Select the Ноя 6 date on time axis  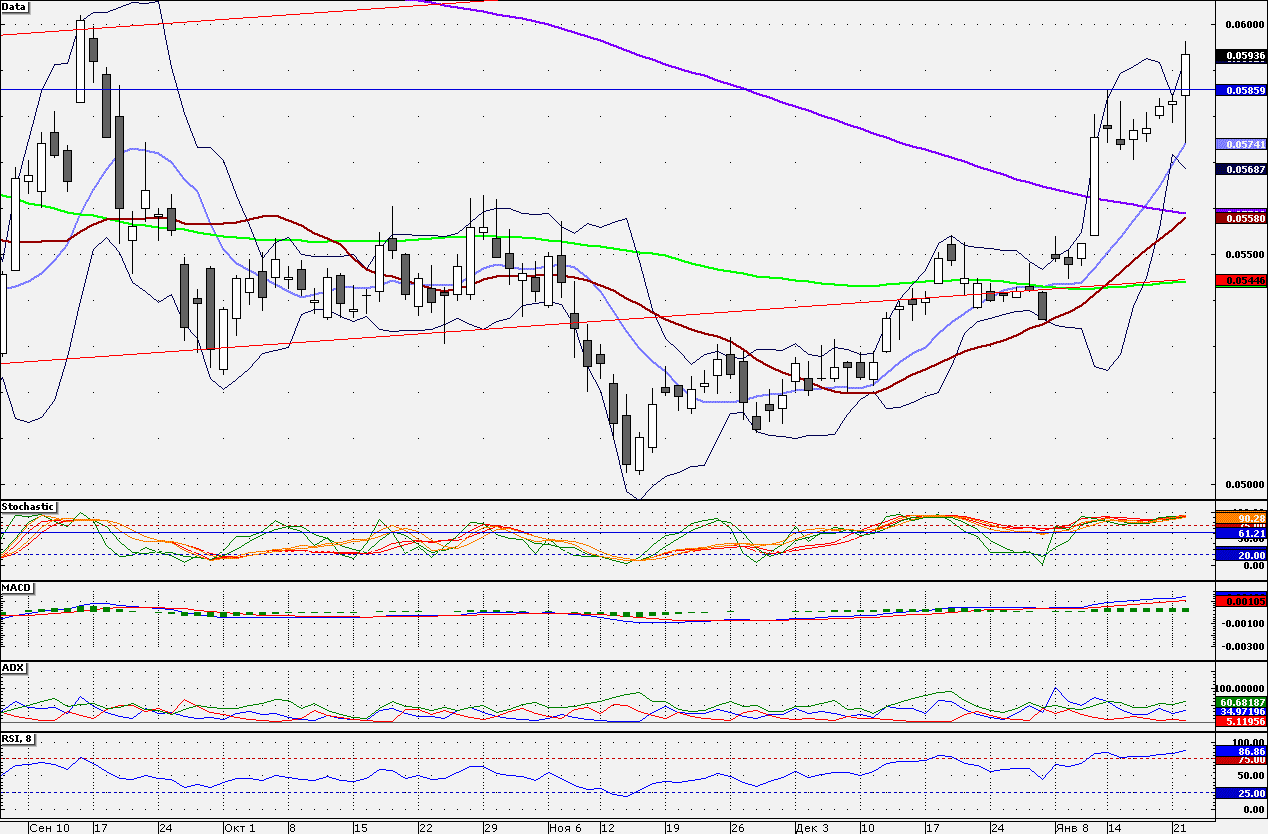tap(567, 828)
